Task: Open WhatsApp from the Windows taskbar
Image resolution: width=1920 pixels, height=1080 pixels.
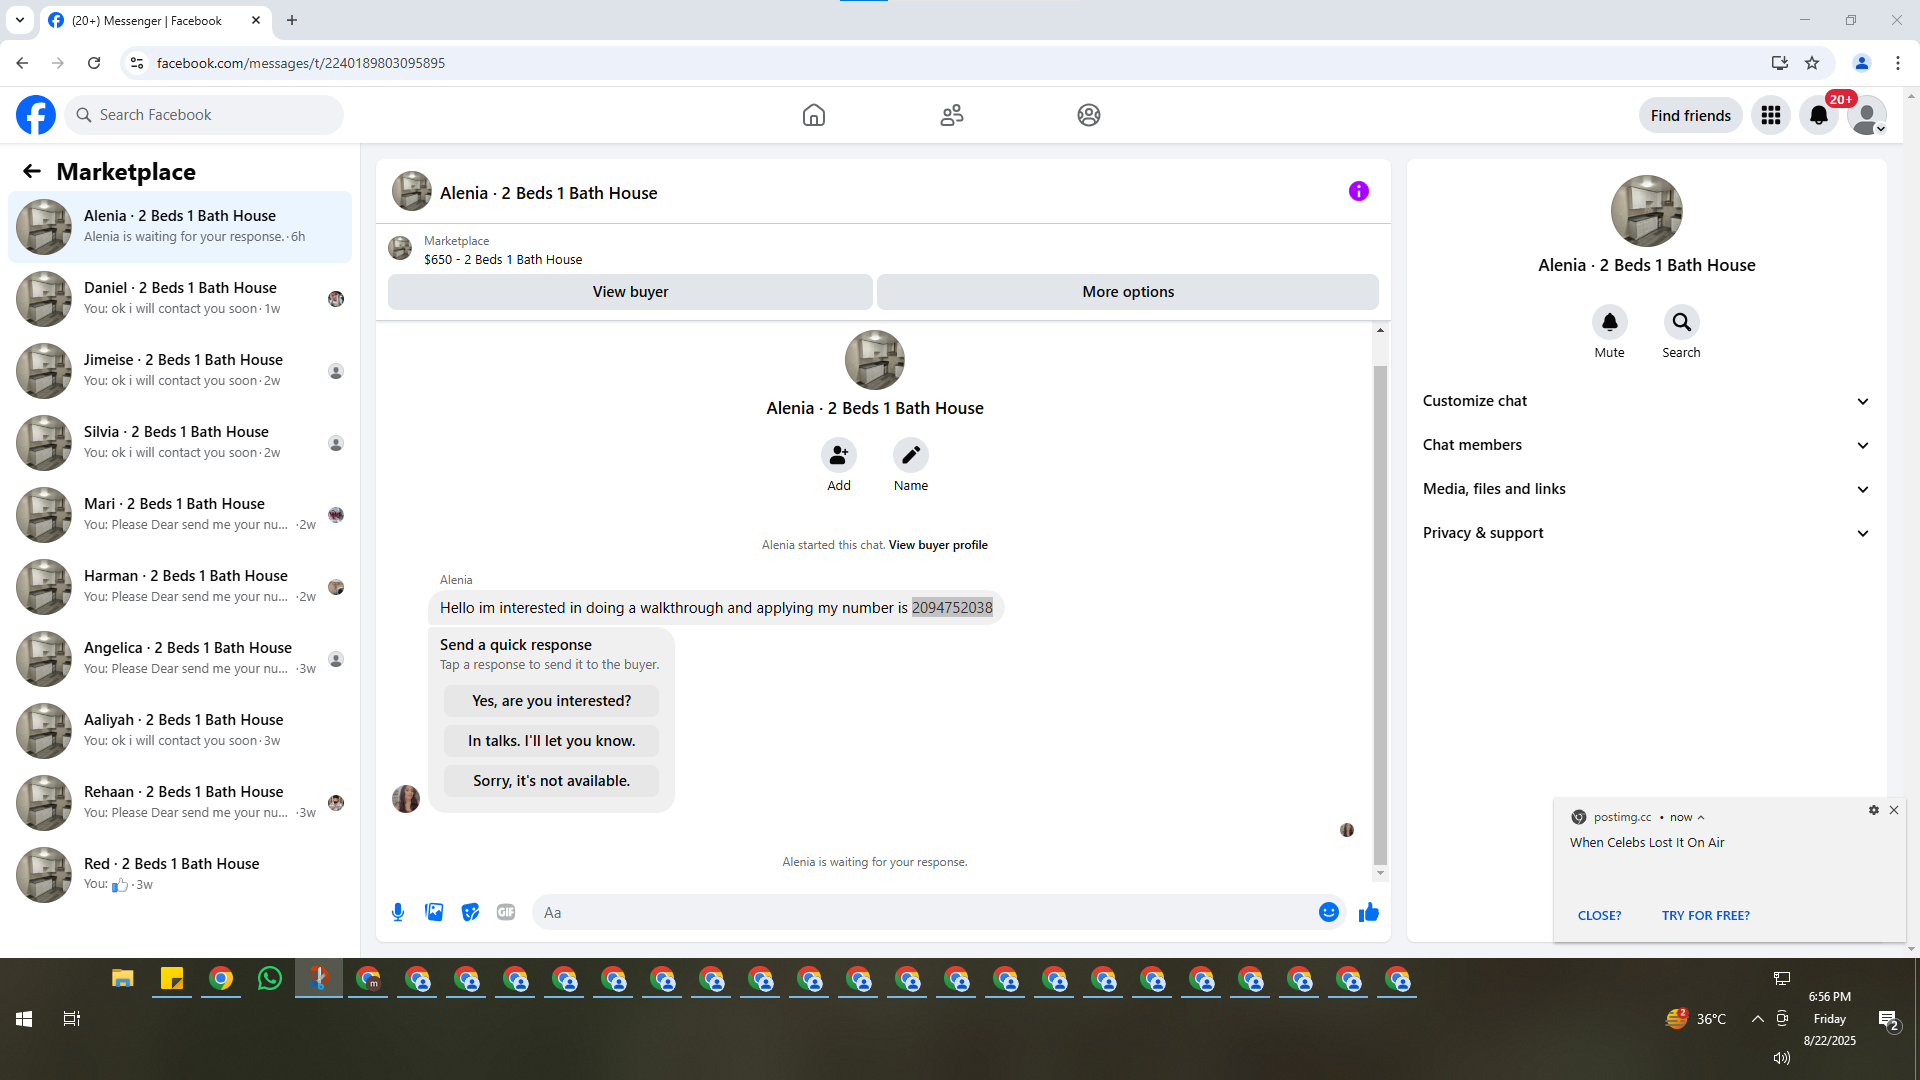Action: point(269,979)
